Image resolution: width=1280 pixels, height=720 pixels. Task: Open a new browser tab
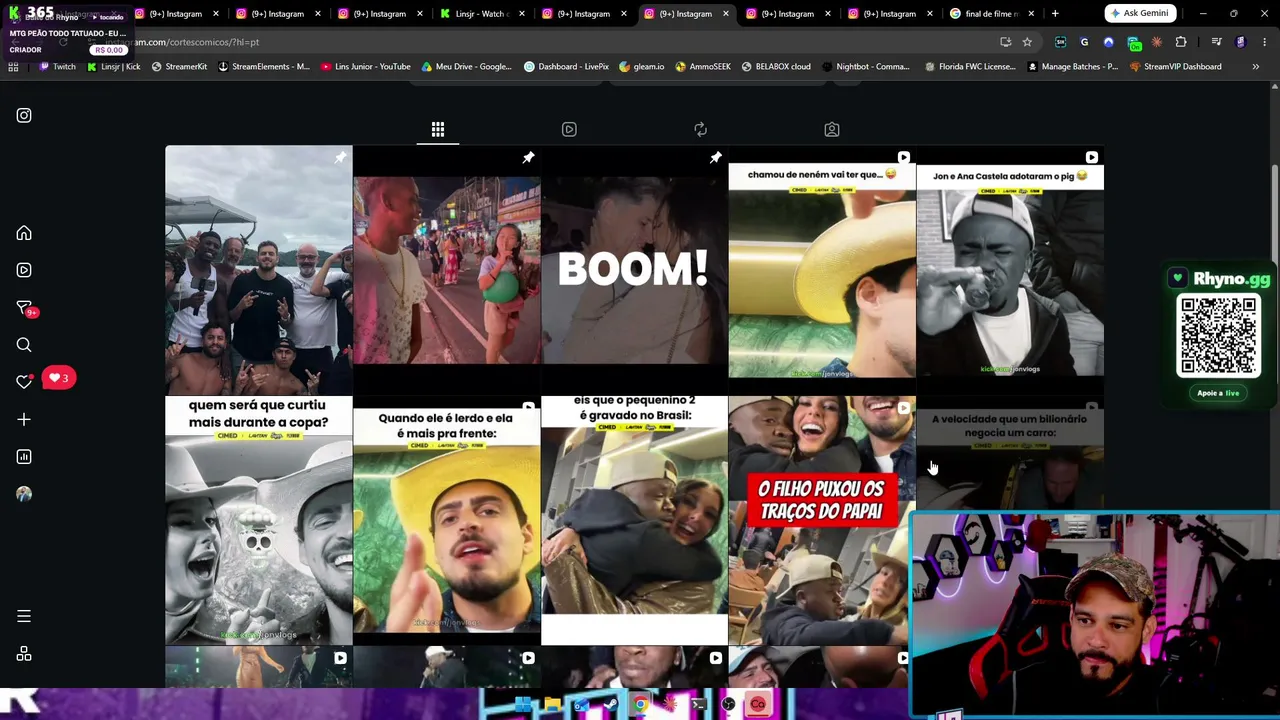coord(1055,14)
